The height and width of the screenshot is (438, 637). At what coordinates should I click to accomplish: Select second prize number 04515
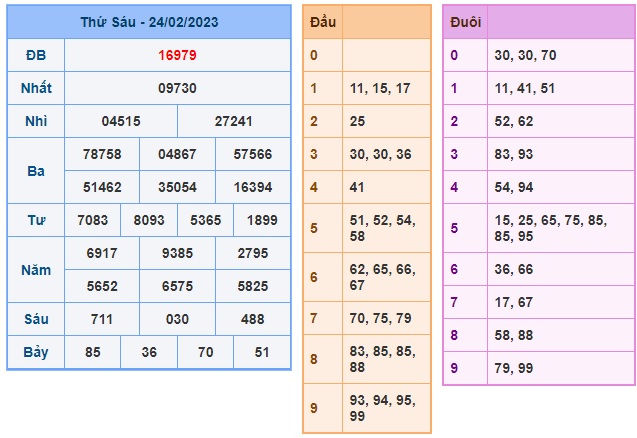(121, 121)
